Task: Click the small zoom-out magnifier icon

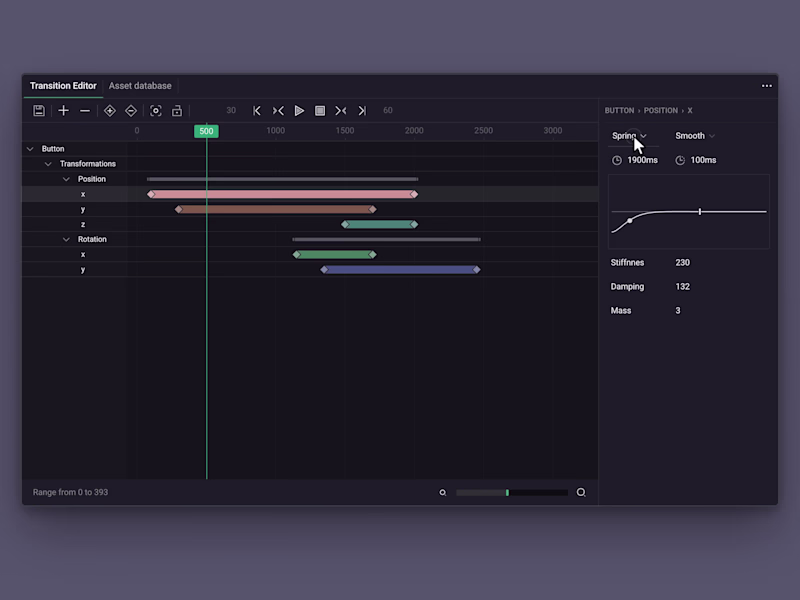Action: 443,492
